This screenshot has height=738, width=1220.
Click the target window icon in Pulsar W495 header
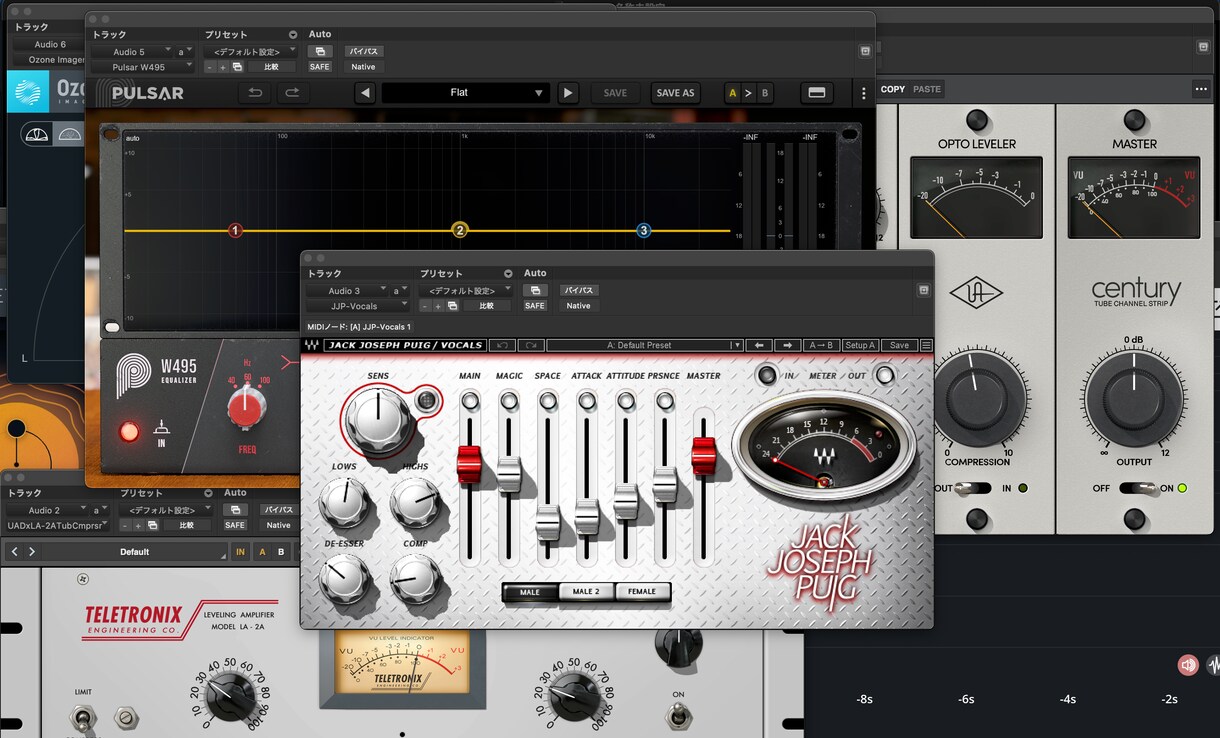(x=865, y=51)
